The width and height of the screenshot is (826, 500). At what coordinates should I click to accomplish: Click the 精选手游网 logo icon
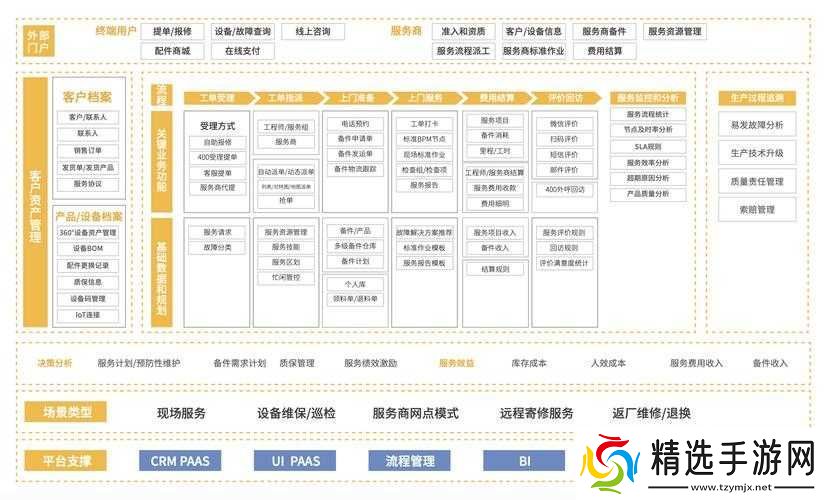point(609,463)
